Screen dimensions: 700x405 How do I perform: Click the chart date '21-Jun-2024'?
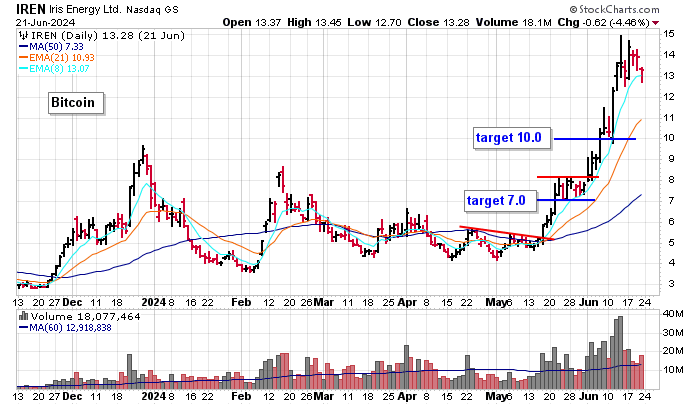pos(46,22)
